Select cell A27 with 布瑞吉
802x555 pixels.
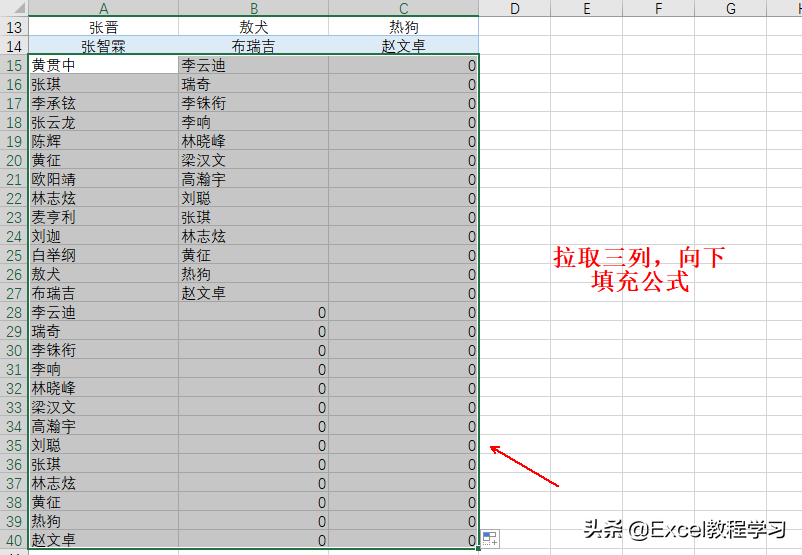pyautogui.click(x=103, y=293)
